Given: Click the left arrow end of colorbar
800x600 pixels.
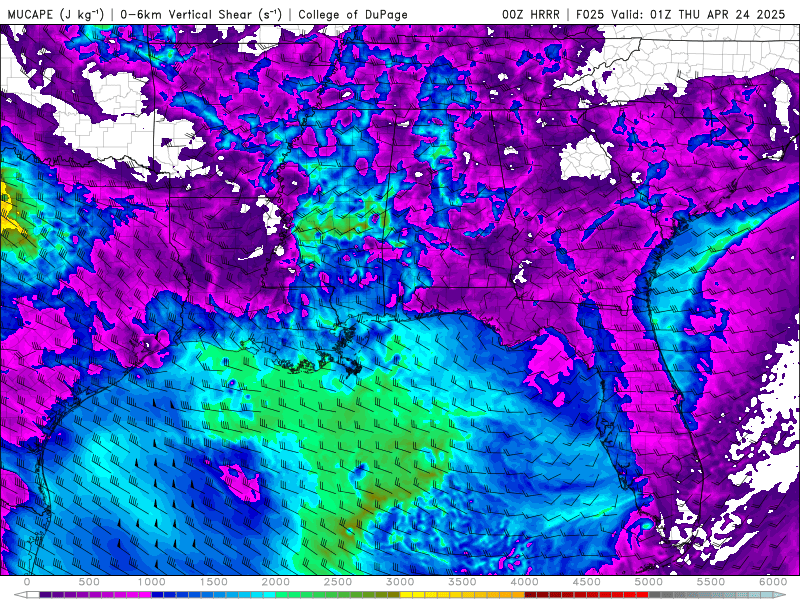Looking at the screenshot, I should pyautogui.click(x=20, y=594).
